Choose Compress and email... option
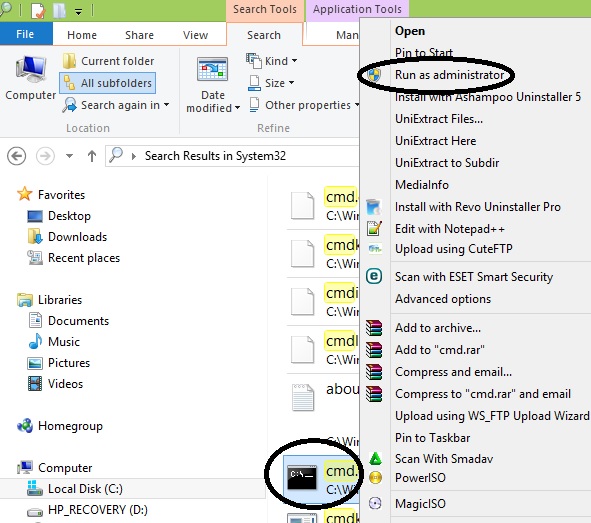This screenshot has width=591, height=523. pos(453,372)
